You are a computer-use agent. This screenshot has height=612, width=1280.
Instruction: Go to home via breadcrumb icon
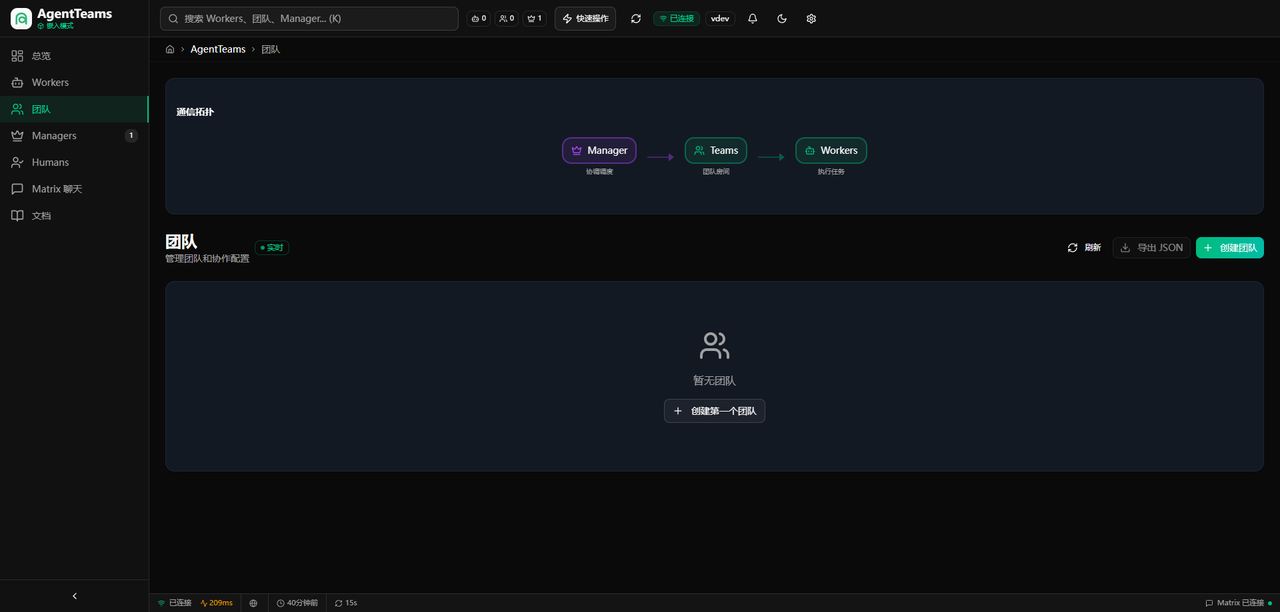170,49
